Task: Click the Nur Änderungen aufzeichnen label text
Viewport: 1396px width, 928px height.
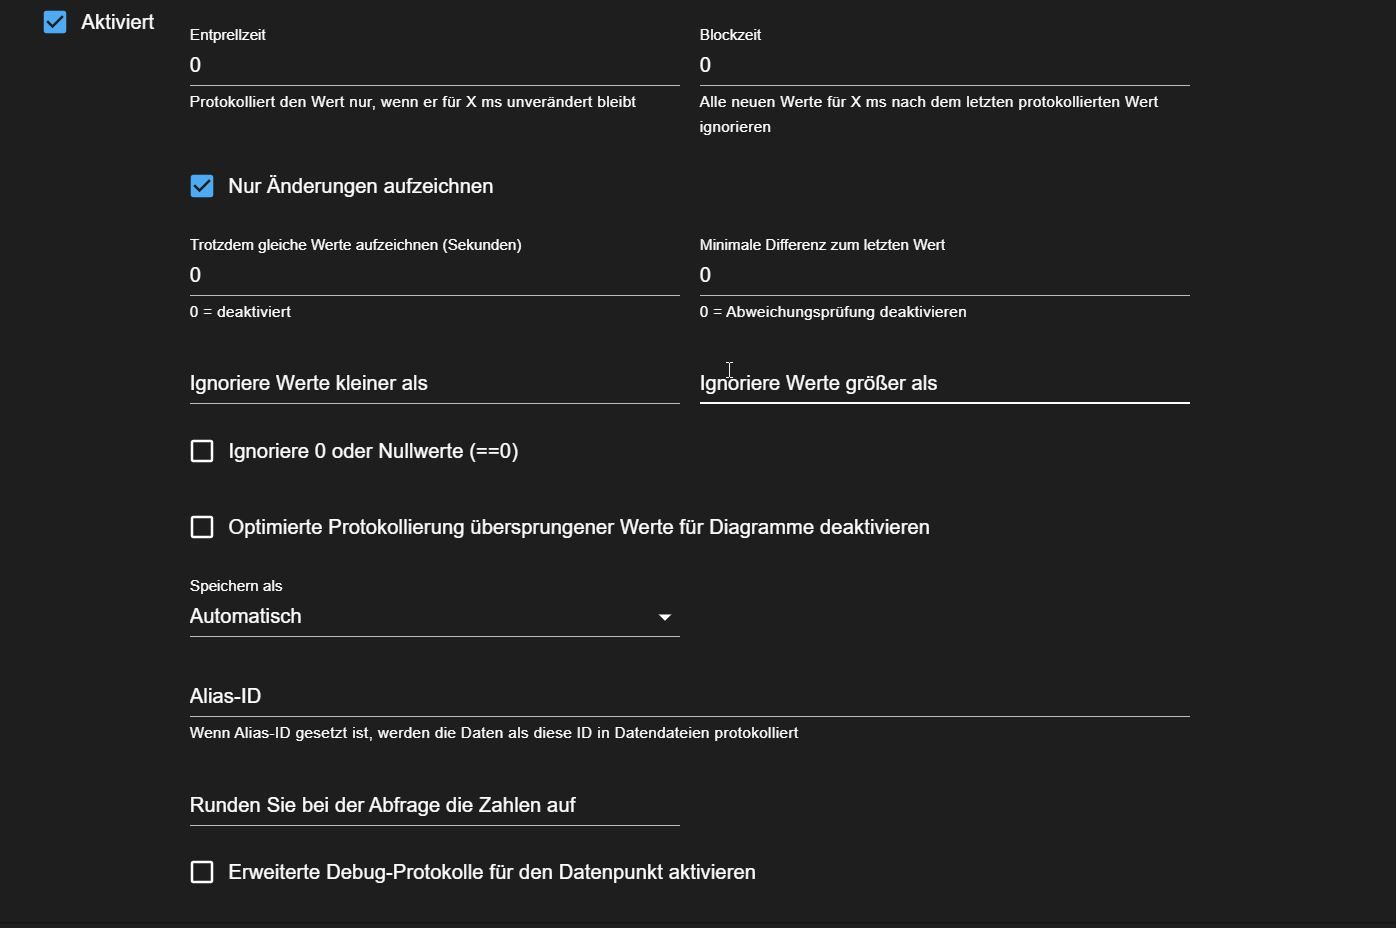Action: point(360,186)
